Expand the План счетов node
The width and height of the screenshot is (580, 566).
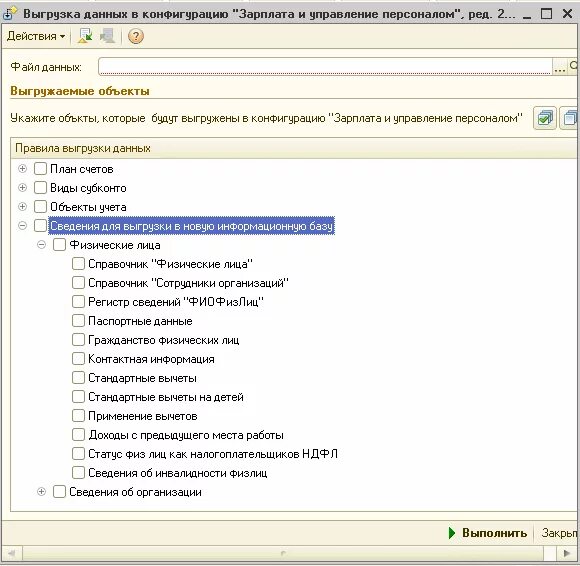tap(22, 169)
